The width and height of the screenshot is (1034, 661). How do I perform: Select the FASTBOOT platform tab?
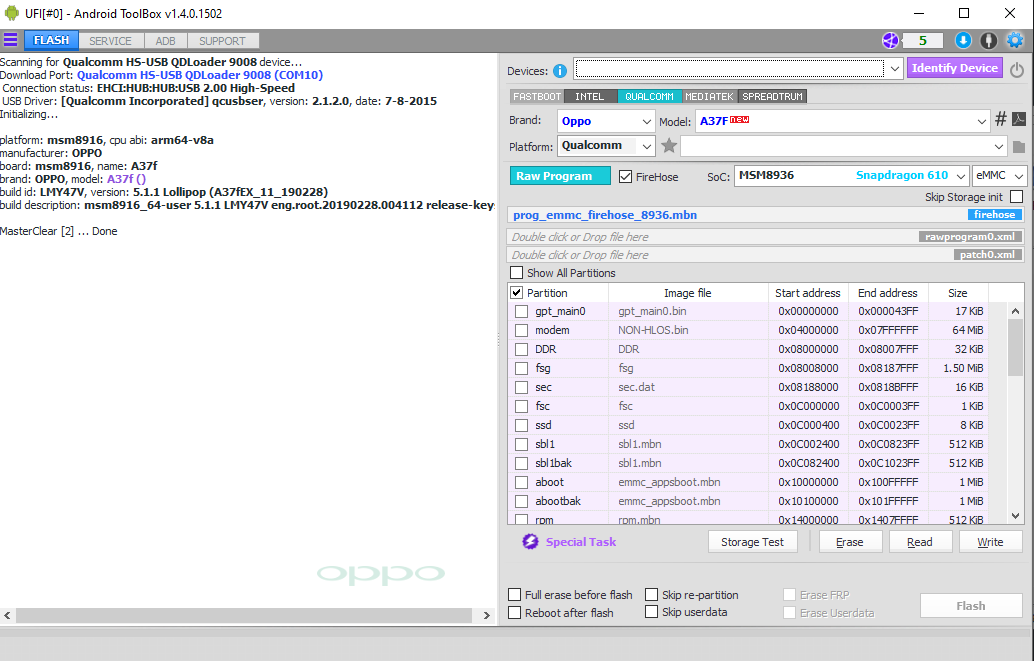click(537, 96)
